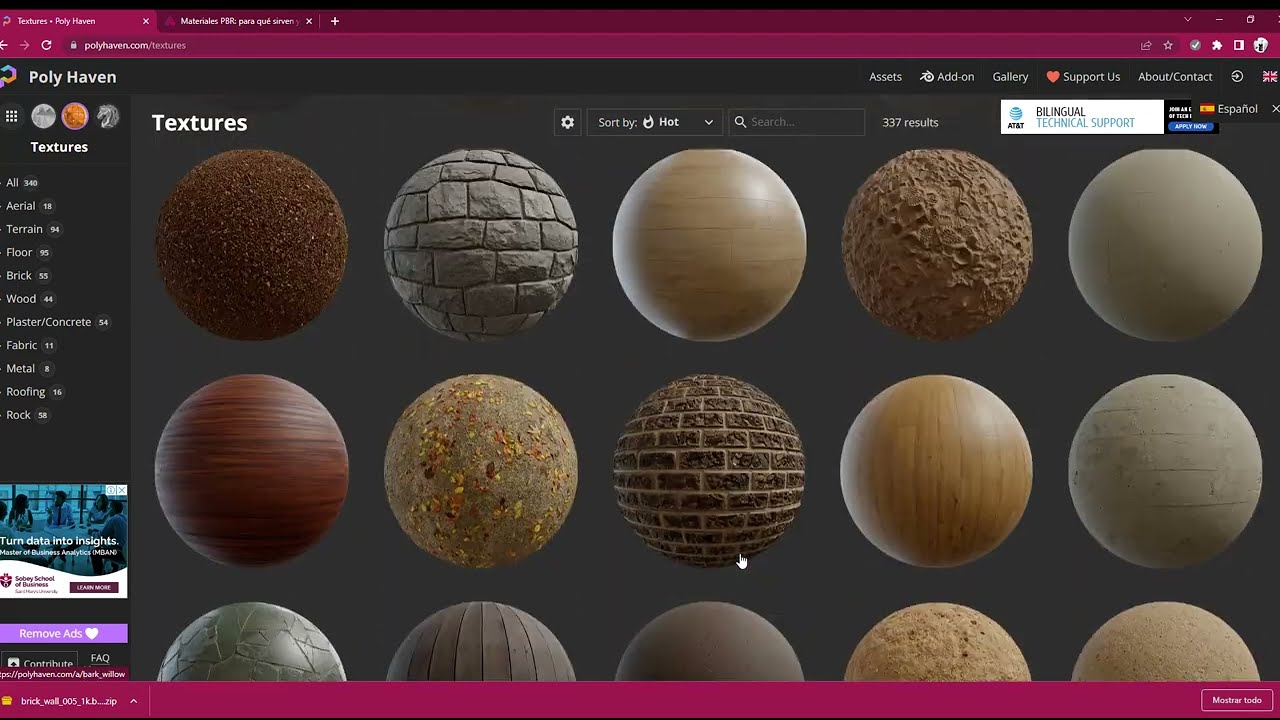This screenshot has height=720, width=1280.
Task: Switch language to Español
Action: point(1229,109)
